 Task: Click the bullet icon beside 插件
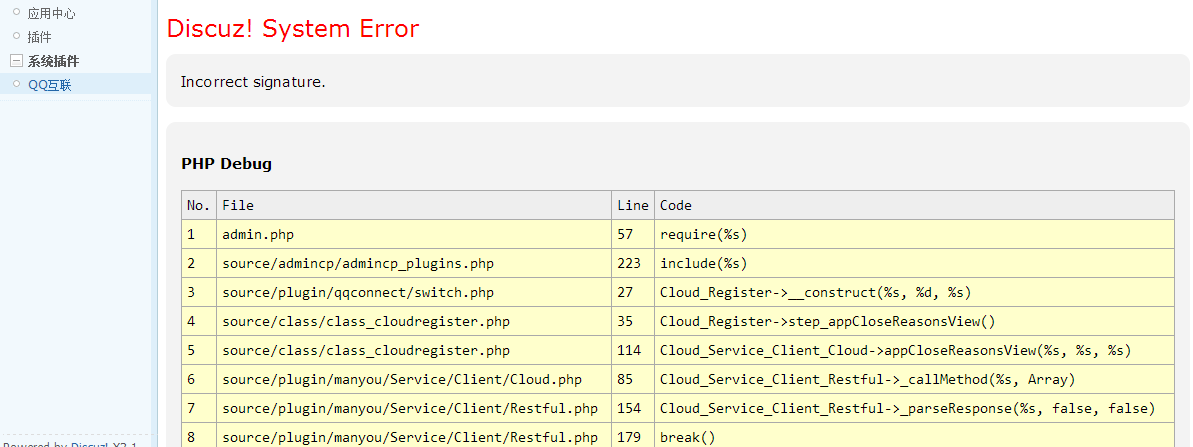point(16,36)
